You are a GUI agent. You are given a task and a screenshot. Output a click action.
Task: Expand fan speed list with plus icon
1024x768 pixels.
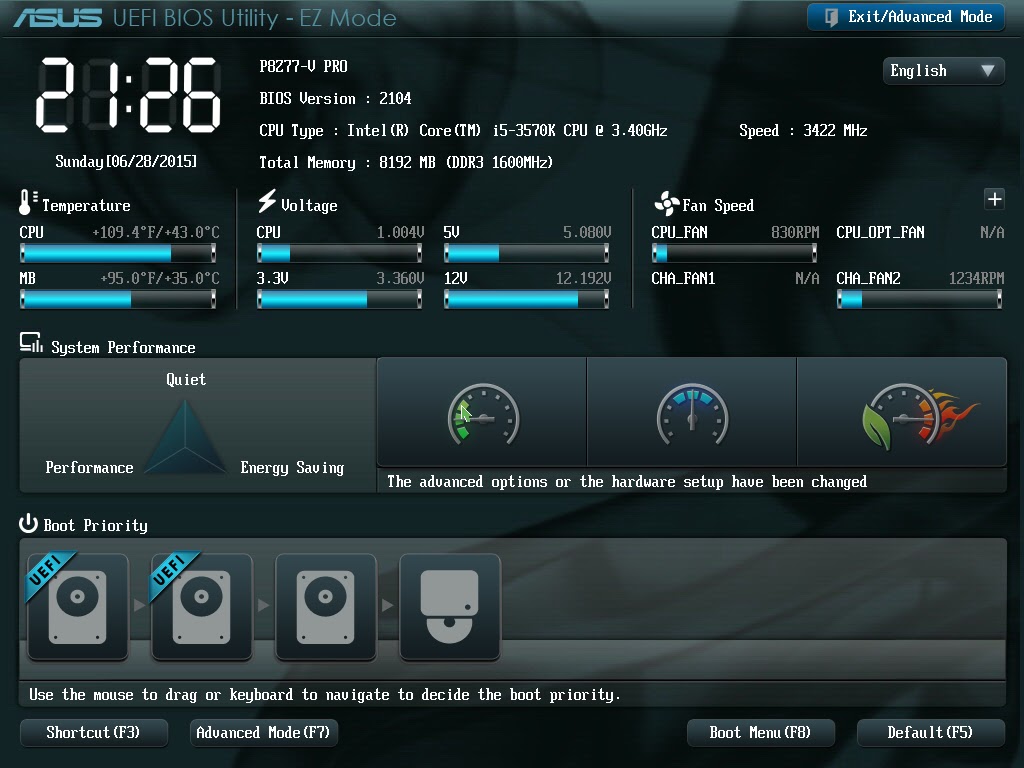point(994,199)
